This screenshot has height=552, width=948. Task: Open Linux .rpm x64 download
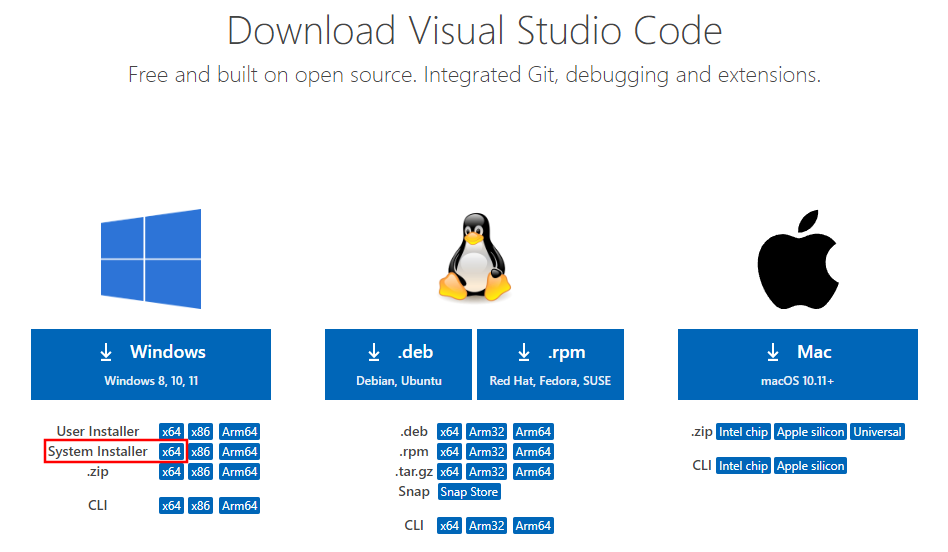[449, 452]
